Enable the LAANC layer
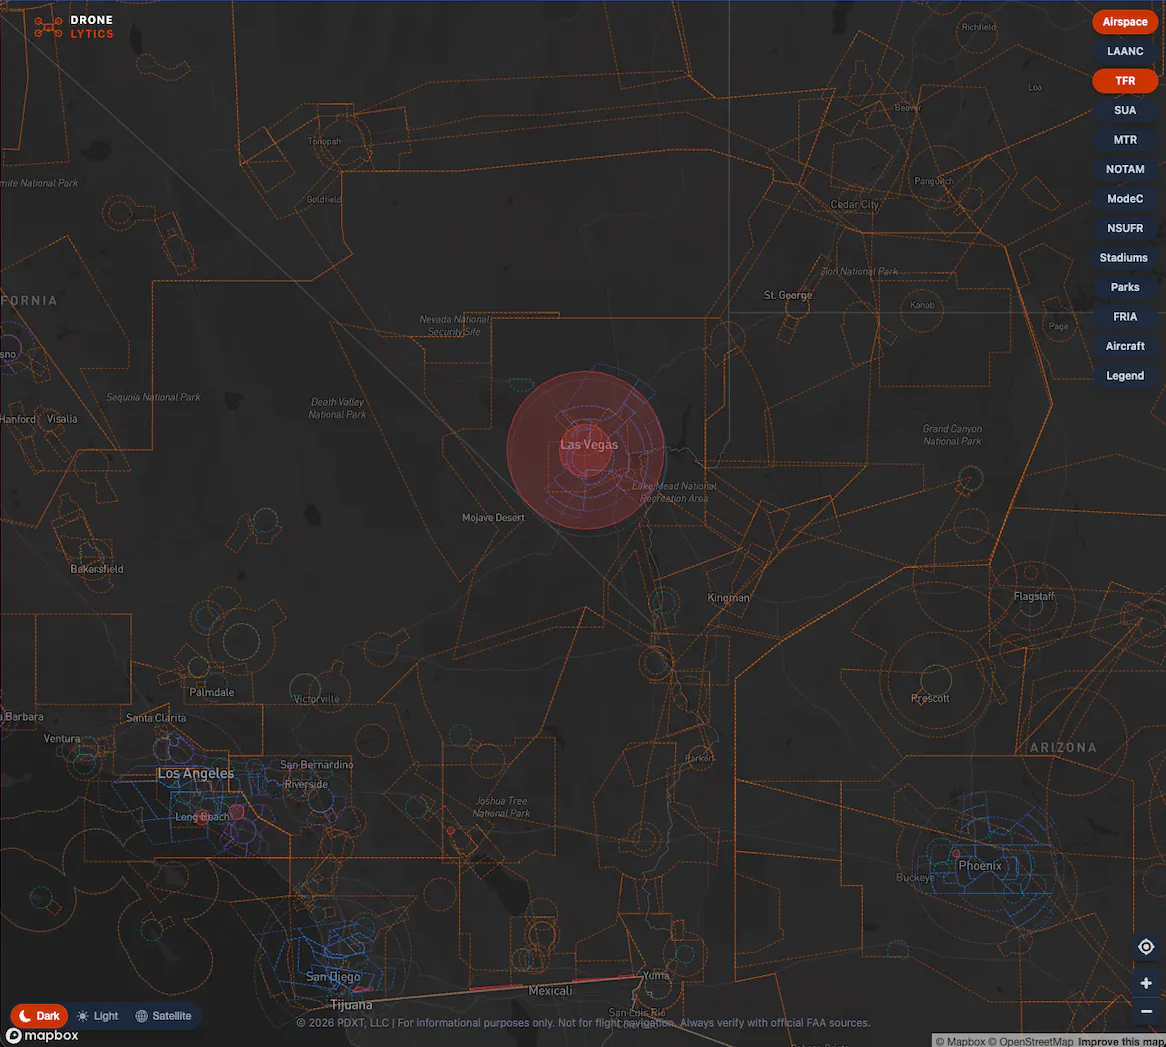 pos(1124,51)
